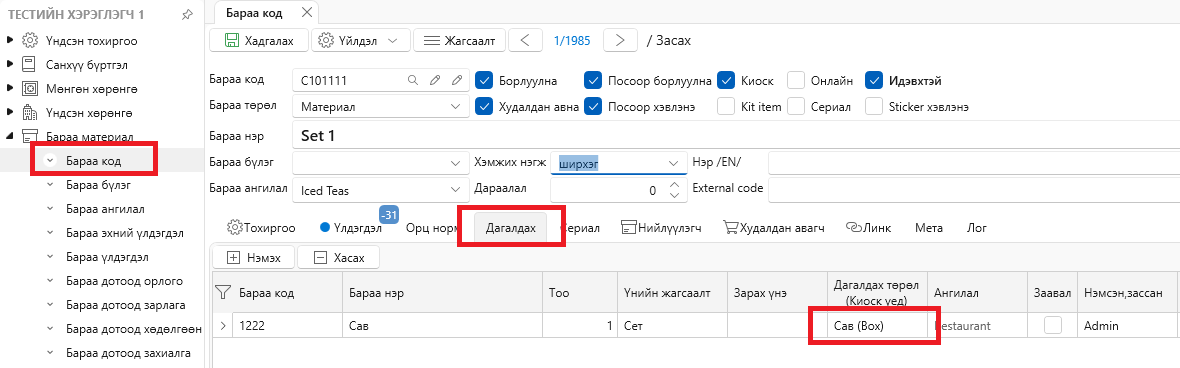Switch to the Лог tab
Viewport: 1180px width, 368px height.
pos(977,227)
